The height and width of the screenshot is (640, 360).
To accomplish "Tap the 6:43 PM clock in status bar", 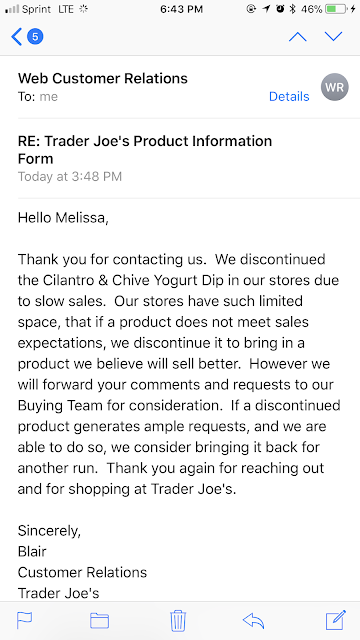I will [x=181, y=9].
